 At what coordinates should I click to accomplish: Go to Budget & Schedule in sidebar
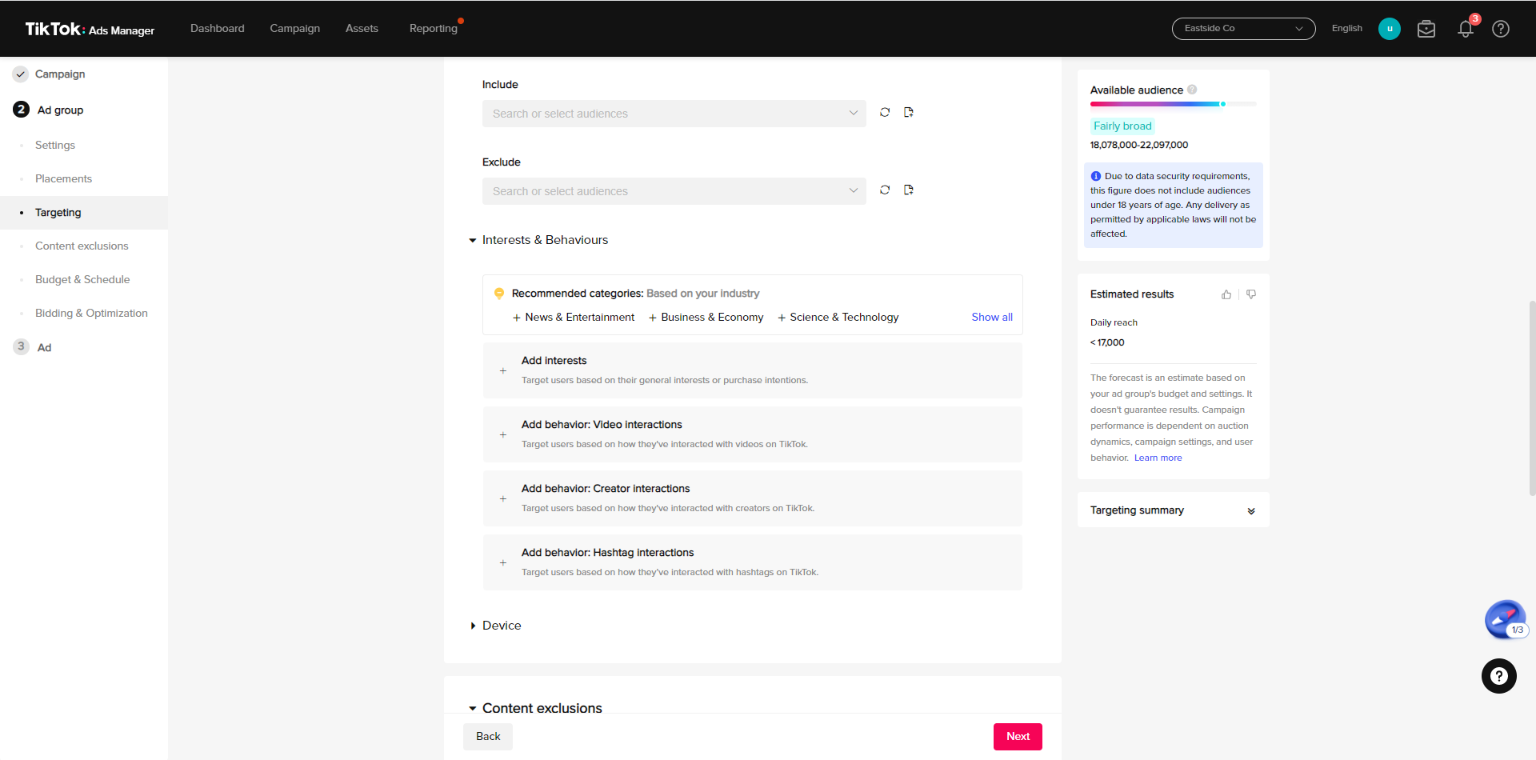pos(82,279)
